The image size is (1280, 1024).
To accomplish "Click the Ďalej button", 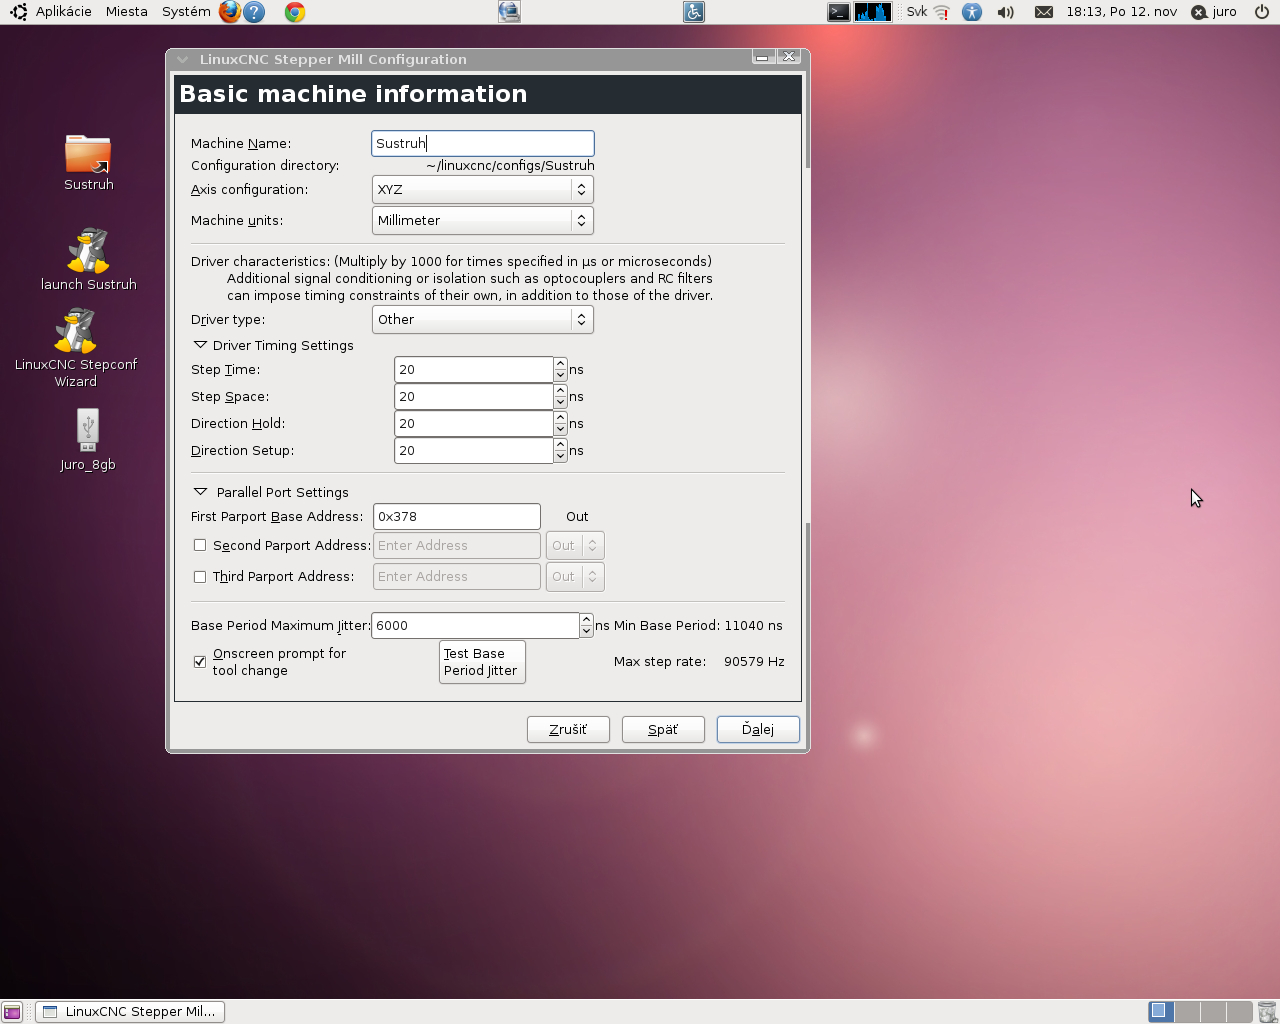I will [x=758, y=730].
